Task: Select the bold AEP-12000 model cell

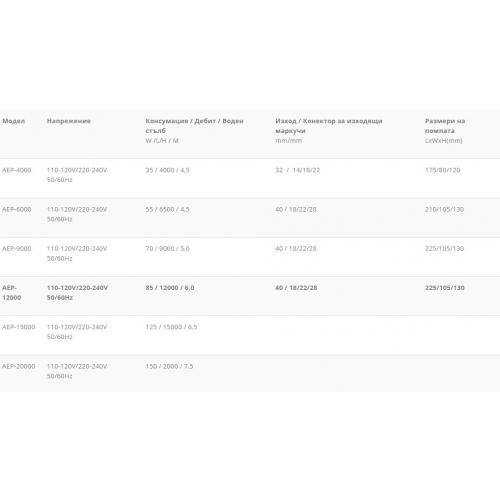Action: tap(12, 293)
